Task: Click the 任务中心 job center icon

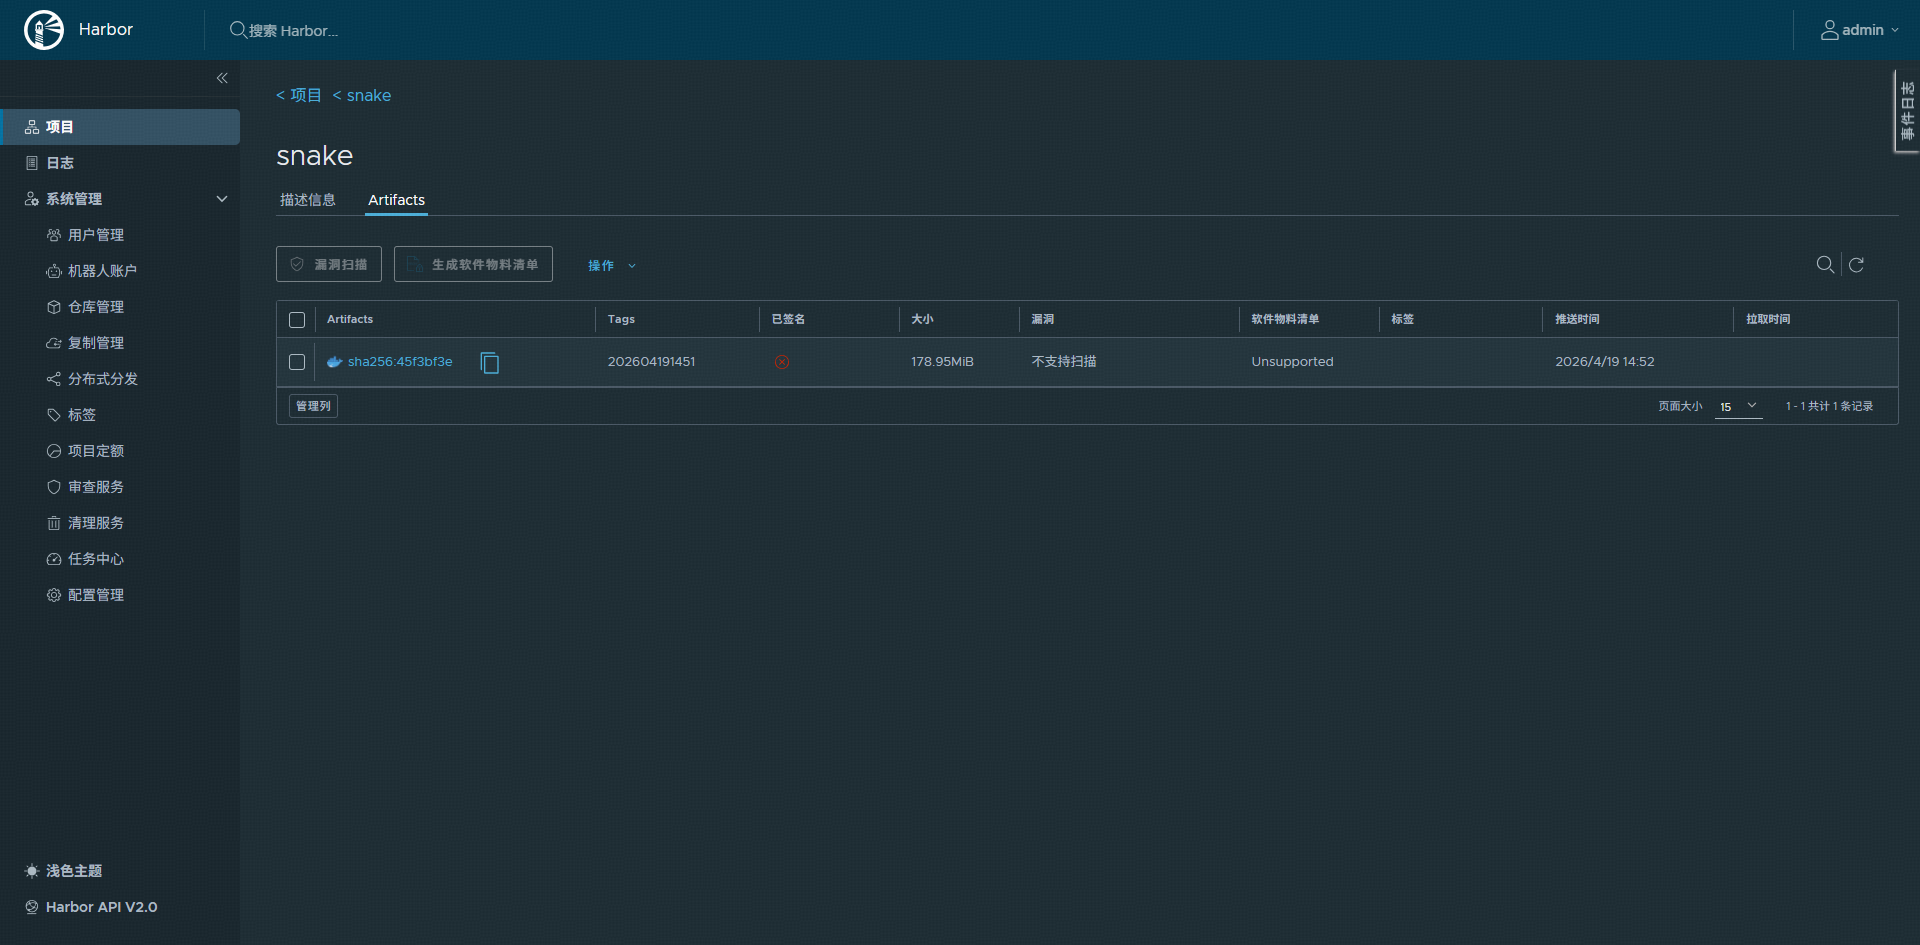Action: tap(54, 559)
